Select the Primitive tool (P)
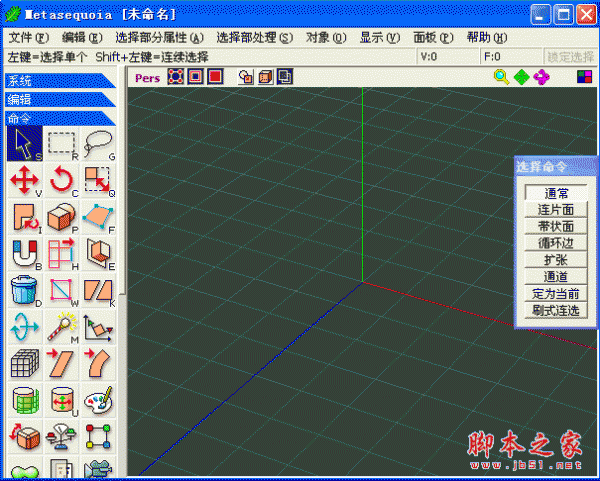Viewport: 600px width, 481px height. click(61, 217)
